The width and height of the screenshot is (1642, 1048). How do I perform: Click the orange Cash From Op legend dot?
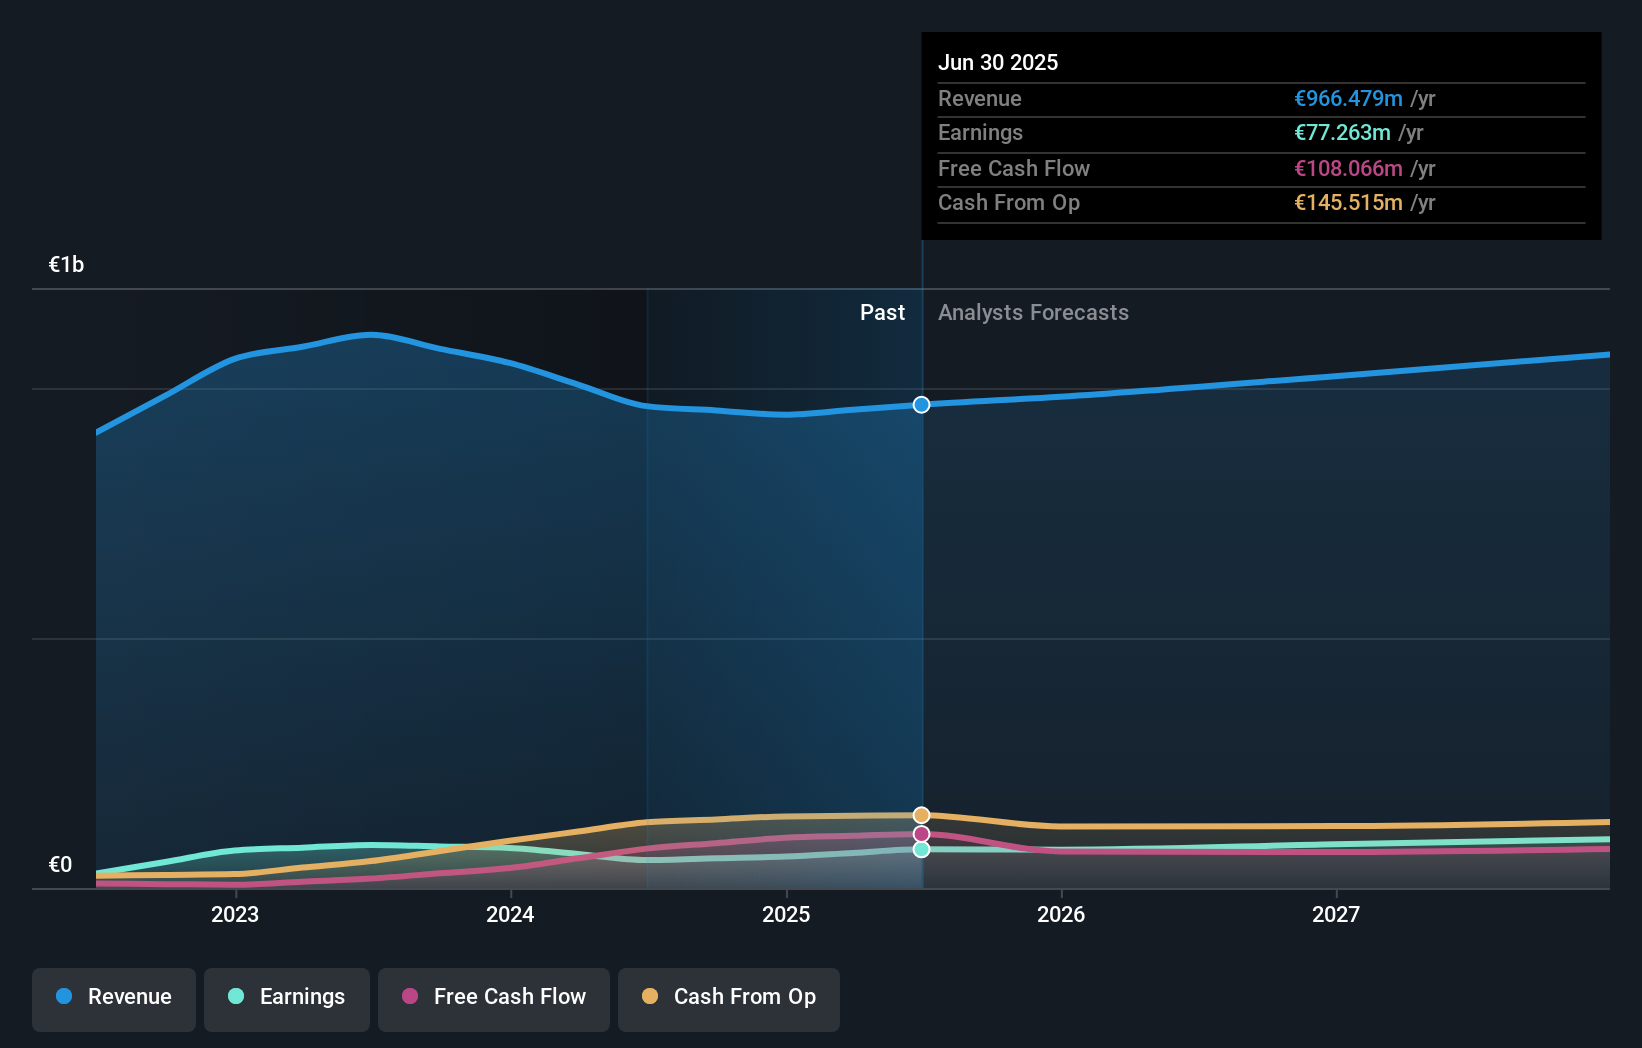pos(650,997)
